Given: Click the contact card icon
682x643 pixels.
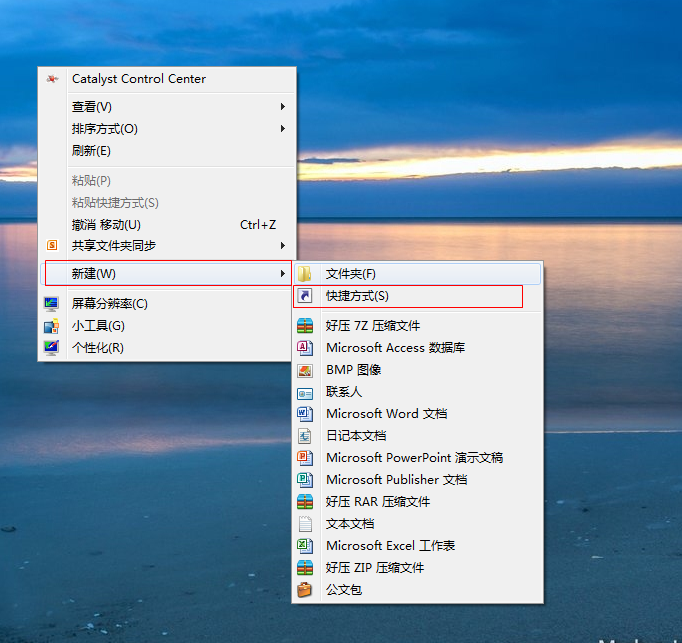Looking at the screenshot, I should coord(305,394).
